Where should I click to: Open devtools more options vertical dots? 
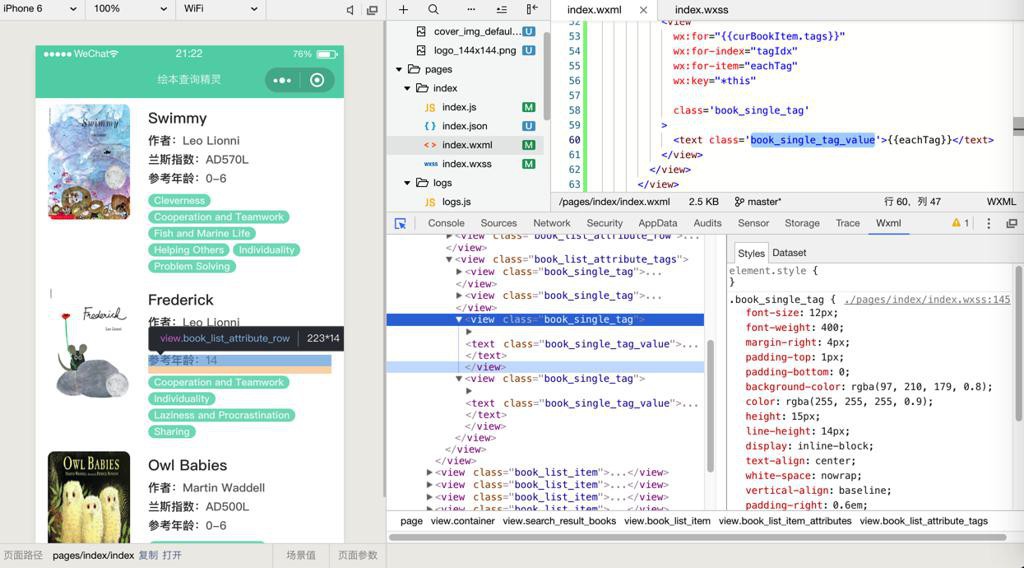(989, 223)
